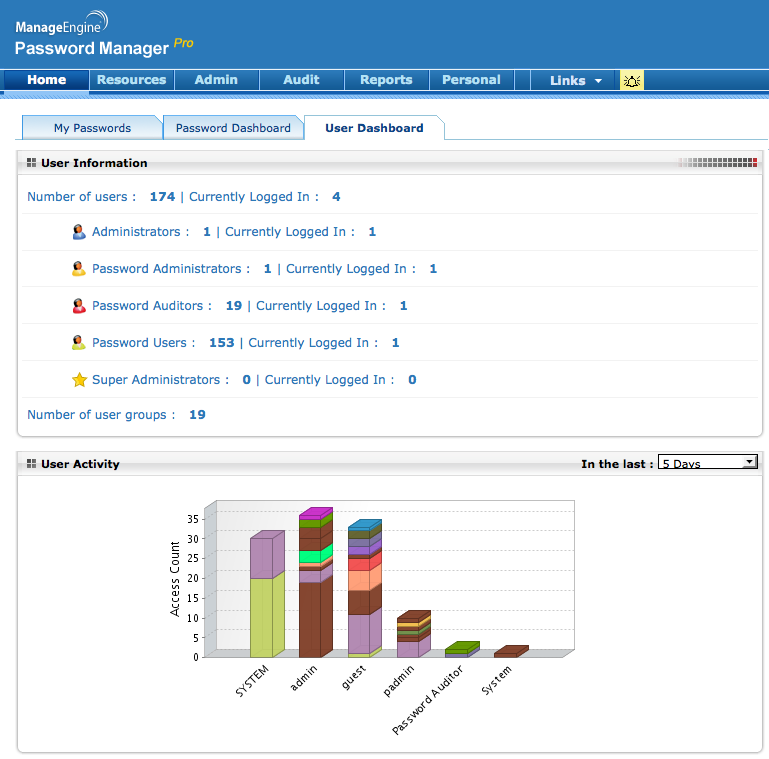Click the guest bar in activity chart
This screenshot has height=759, width=769.
365,589
